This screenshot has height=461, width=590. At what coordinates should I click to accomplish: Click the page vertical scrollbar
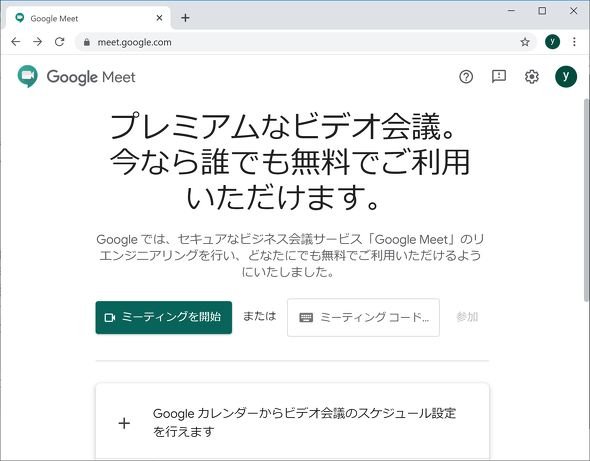tap(586, 199)
